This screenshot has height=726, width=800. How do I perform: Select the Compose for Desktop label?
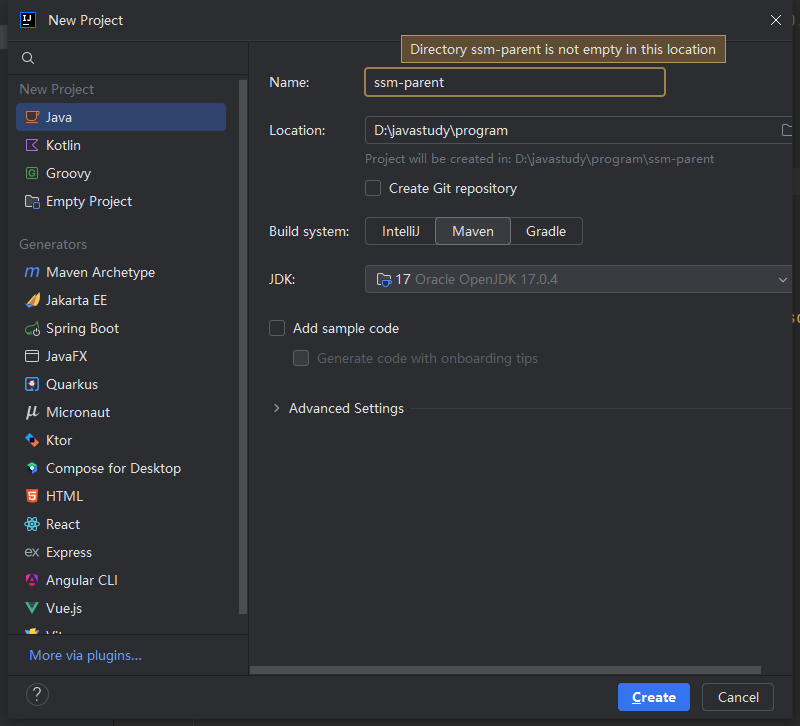coord(113,468)
